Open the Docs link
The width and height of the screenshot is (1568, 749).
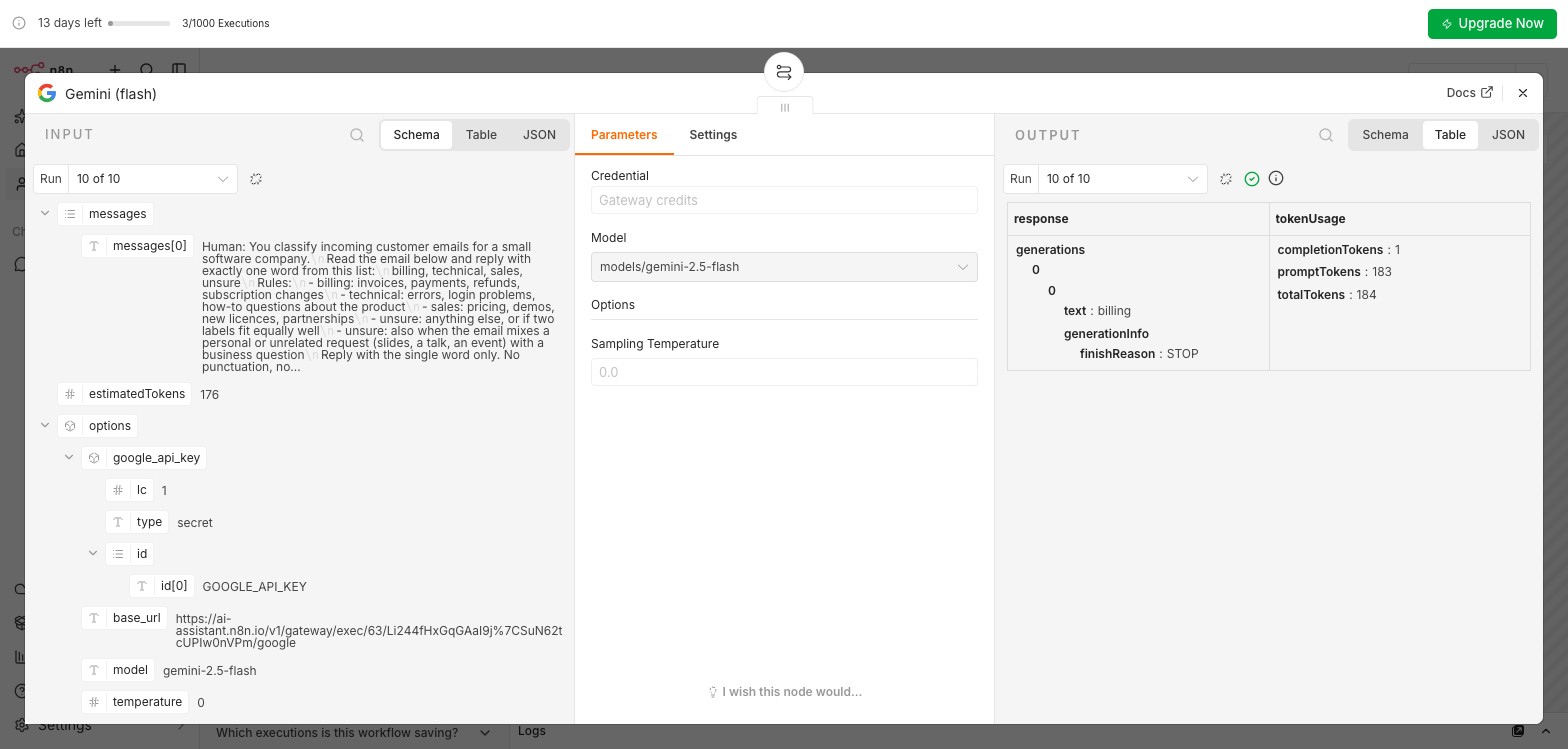click(x=1469, y=92)
